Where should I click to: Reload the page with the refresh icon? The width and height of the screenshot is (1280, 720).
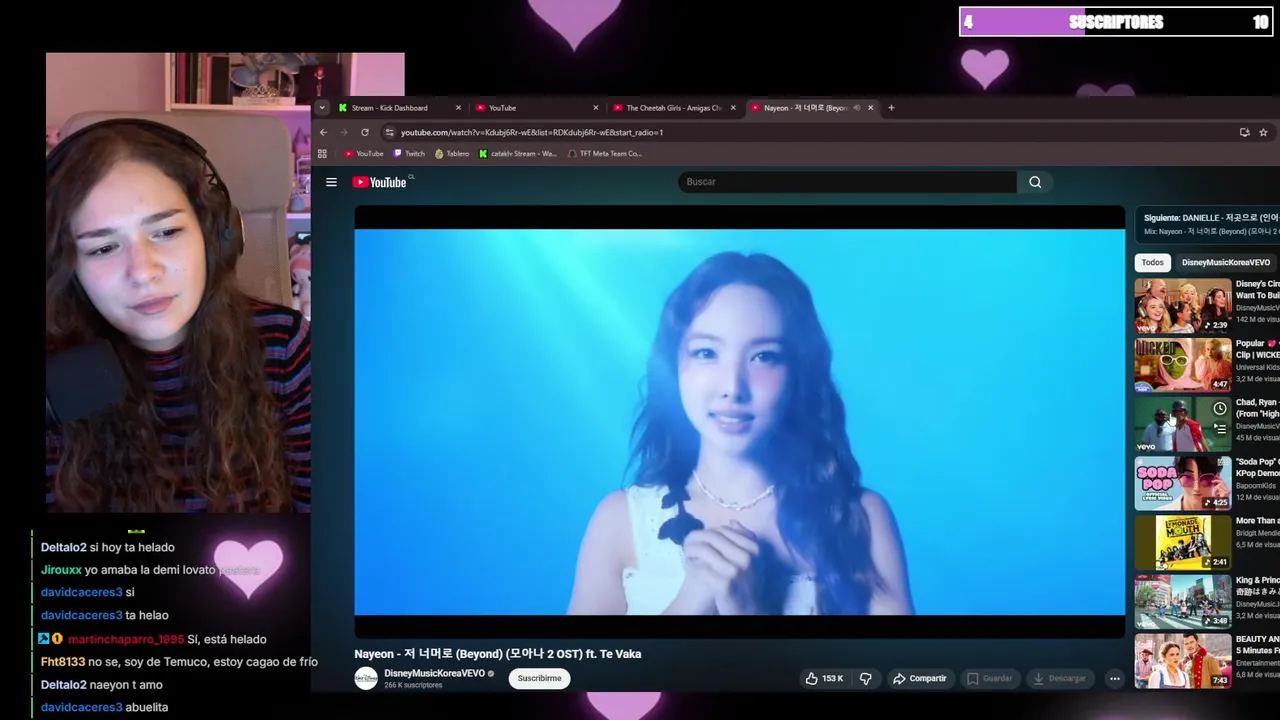365,132
